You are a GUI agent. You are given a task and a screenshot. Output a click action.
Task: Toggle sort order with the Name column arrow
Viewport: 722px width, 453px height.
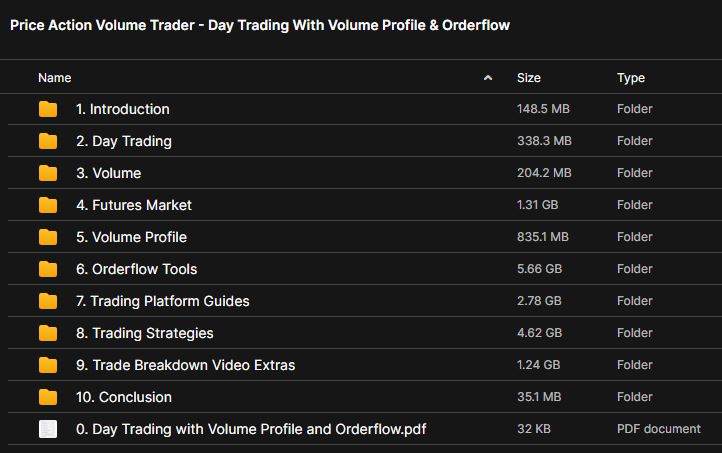click(488, 77)
